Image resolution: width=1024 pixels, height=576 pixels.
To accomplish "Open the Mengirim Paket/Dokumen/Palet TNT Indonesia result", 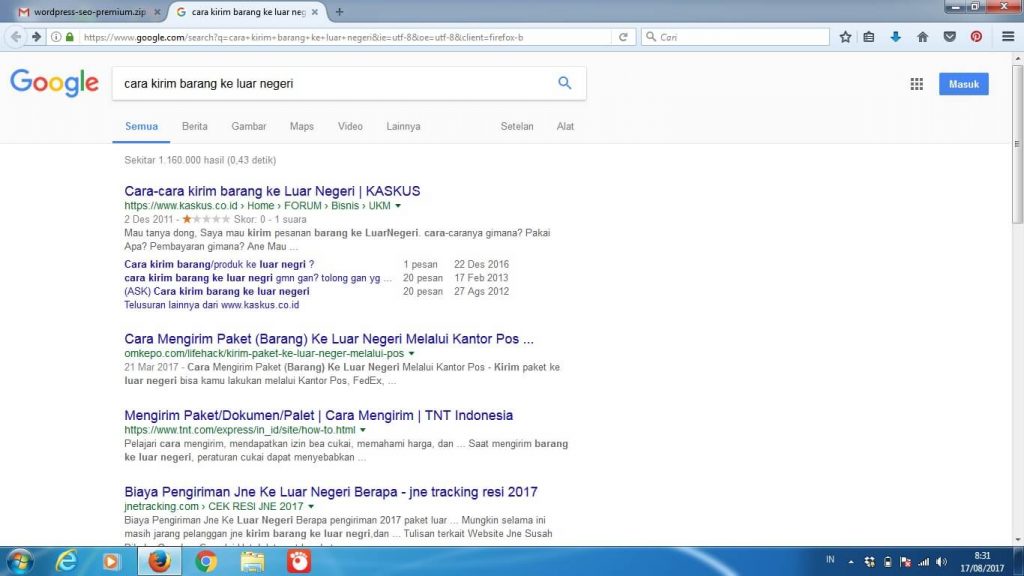I will point(319,415).
